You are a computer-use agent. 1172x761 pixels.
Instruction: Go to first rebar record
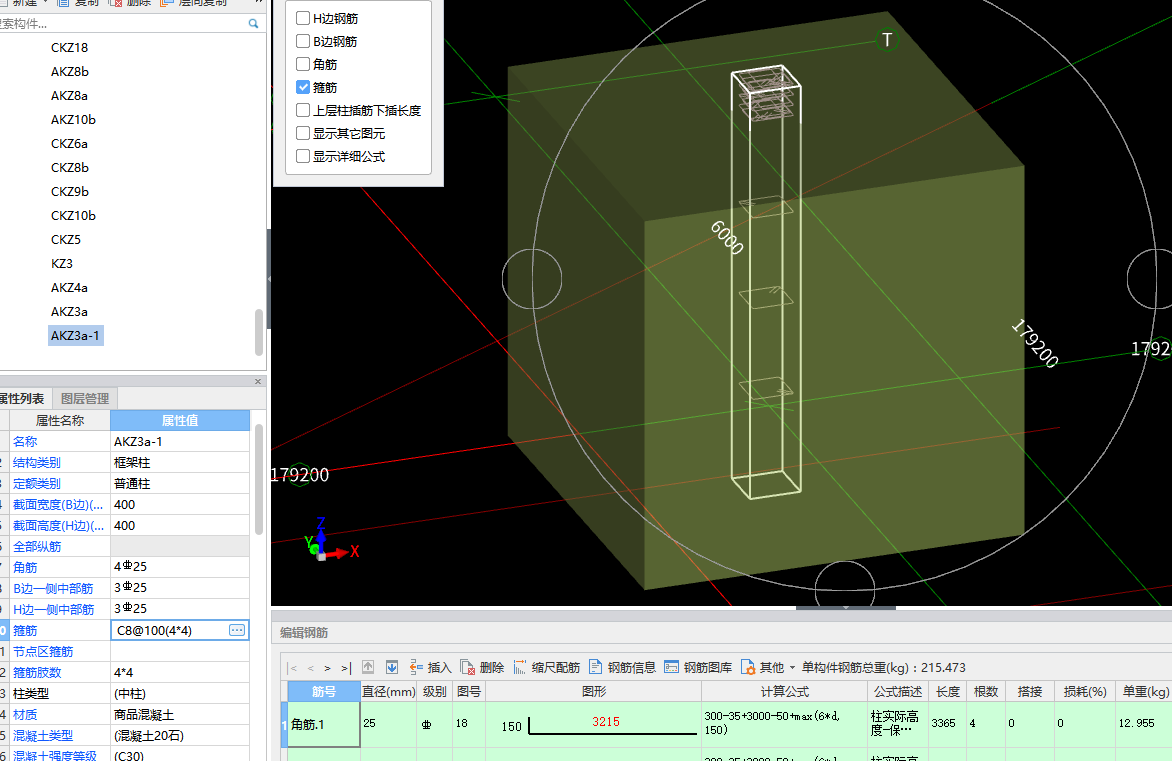(293, 668)
